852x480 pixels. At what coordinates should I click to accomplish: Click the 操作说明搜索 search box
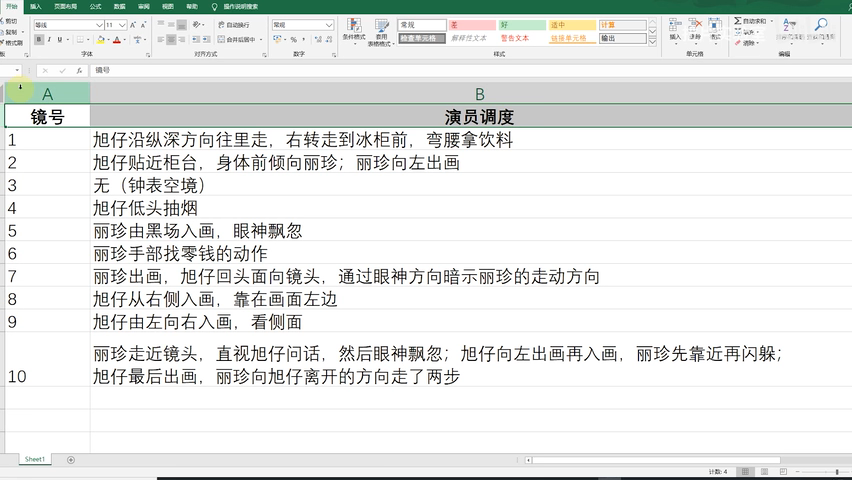pyautogui.click(x=236, y=7)
